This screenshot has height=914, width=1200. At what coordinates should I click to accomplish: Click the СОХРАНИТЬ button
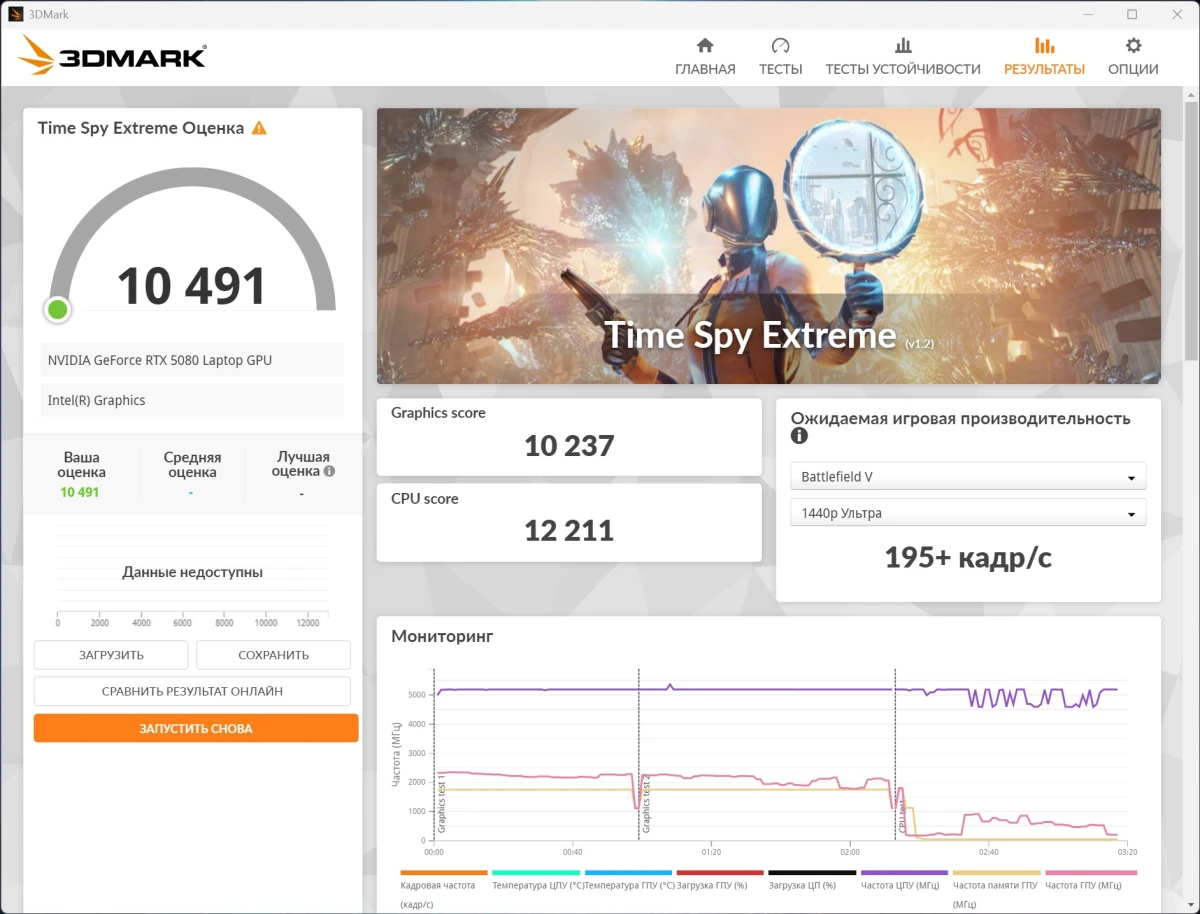tap(273, 655)
